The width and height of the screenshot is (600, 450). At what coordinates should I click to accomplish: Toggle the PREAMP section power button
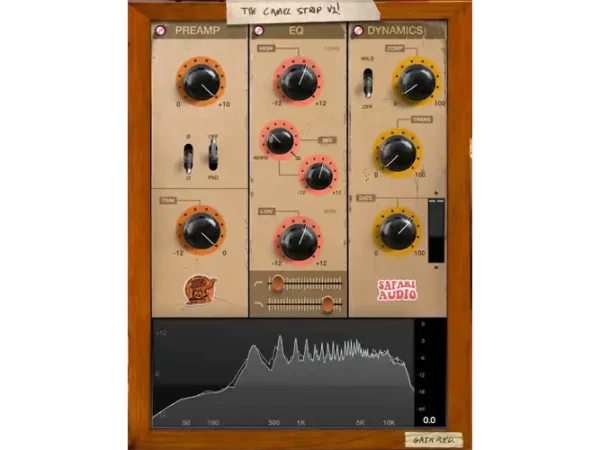[161, 31]
